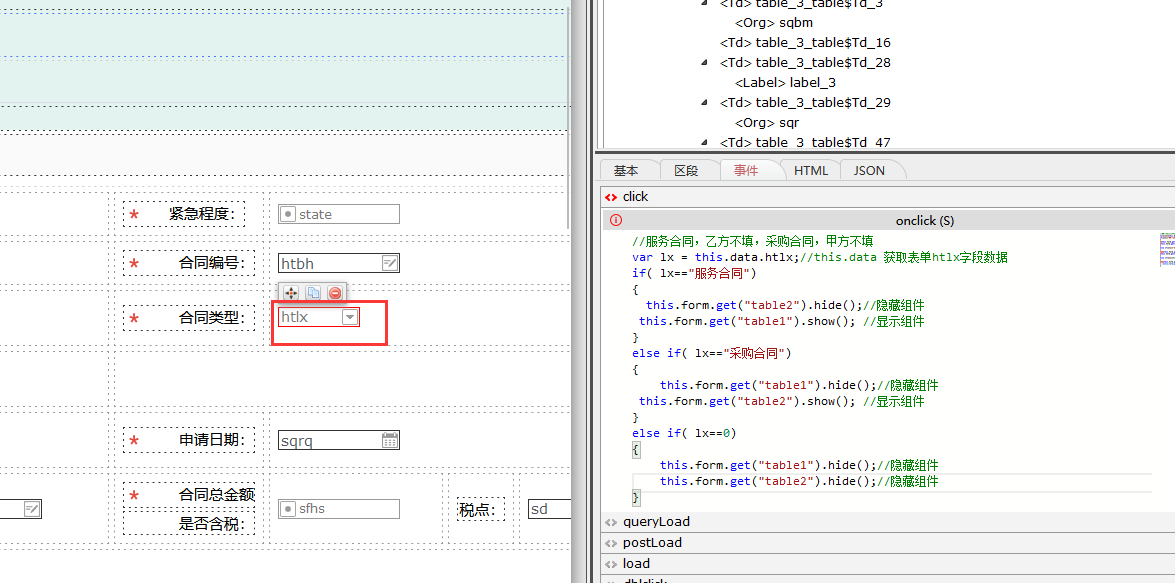Click the code minimap thumbnail in script editor
The width and height of the screenshot is (1175, 583).
click(x=1167, y=250)
